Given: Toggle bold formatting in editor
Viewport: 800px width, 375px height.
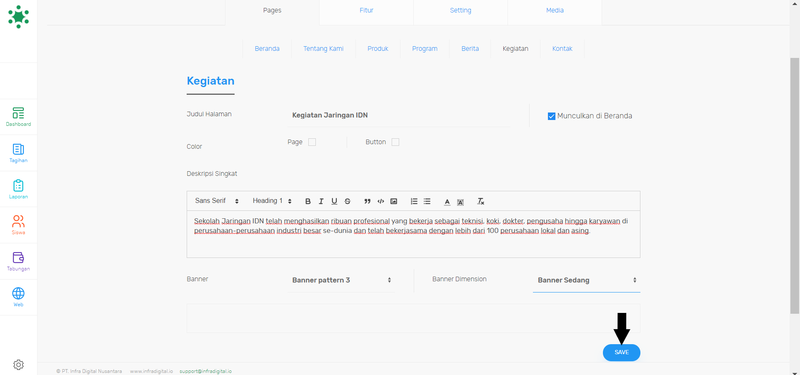Looking at the screenshot, I should [308, 202].
